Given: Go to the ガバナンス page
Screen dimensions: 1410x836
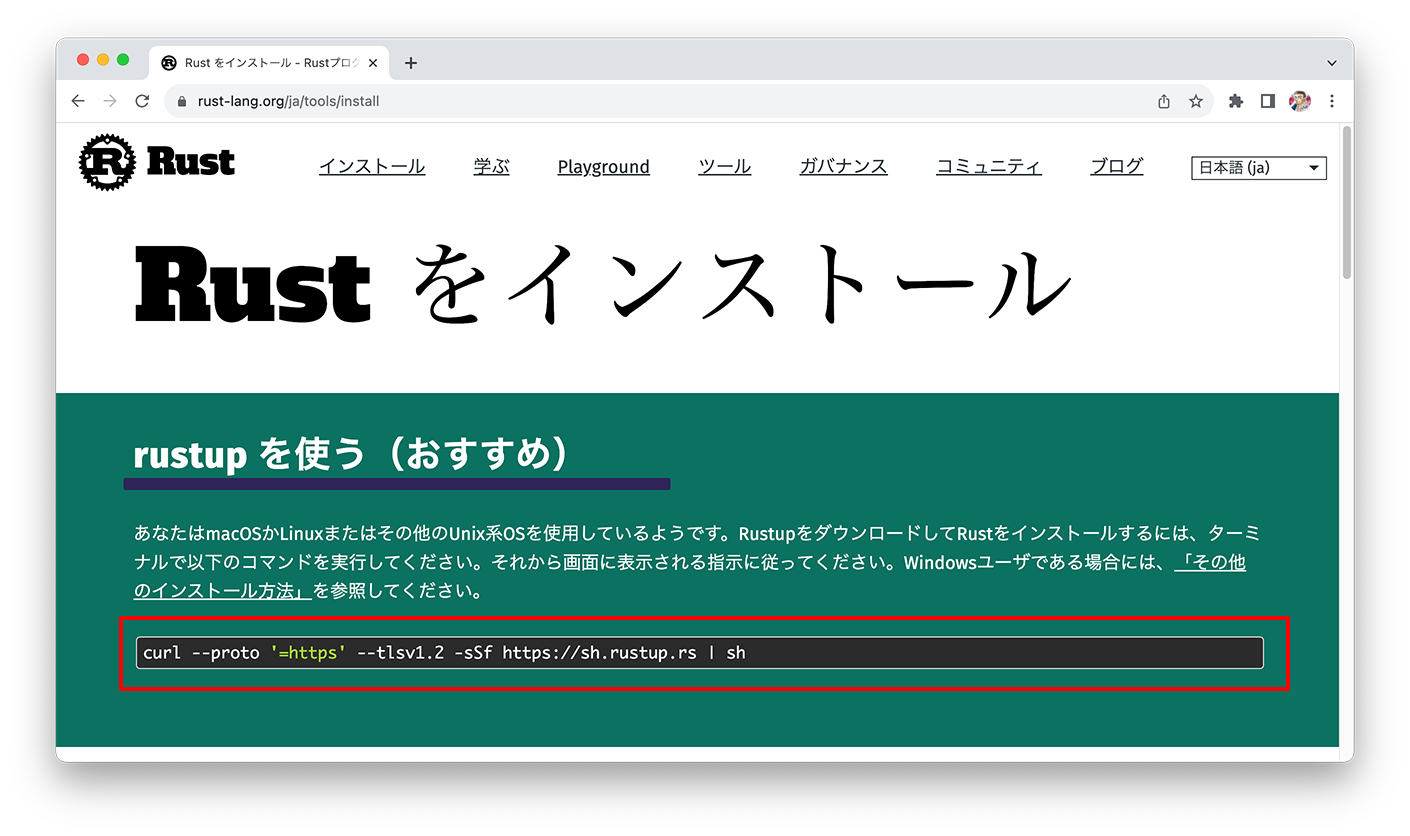Looking at the screenshot, I should coord(843,167).
